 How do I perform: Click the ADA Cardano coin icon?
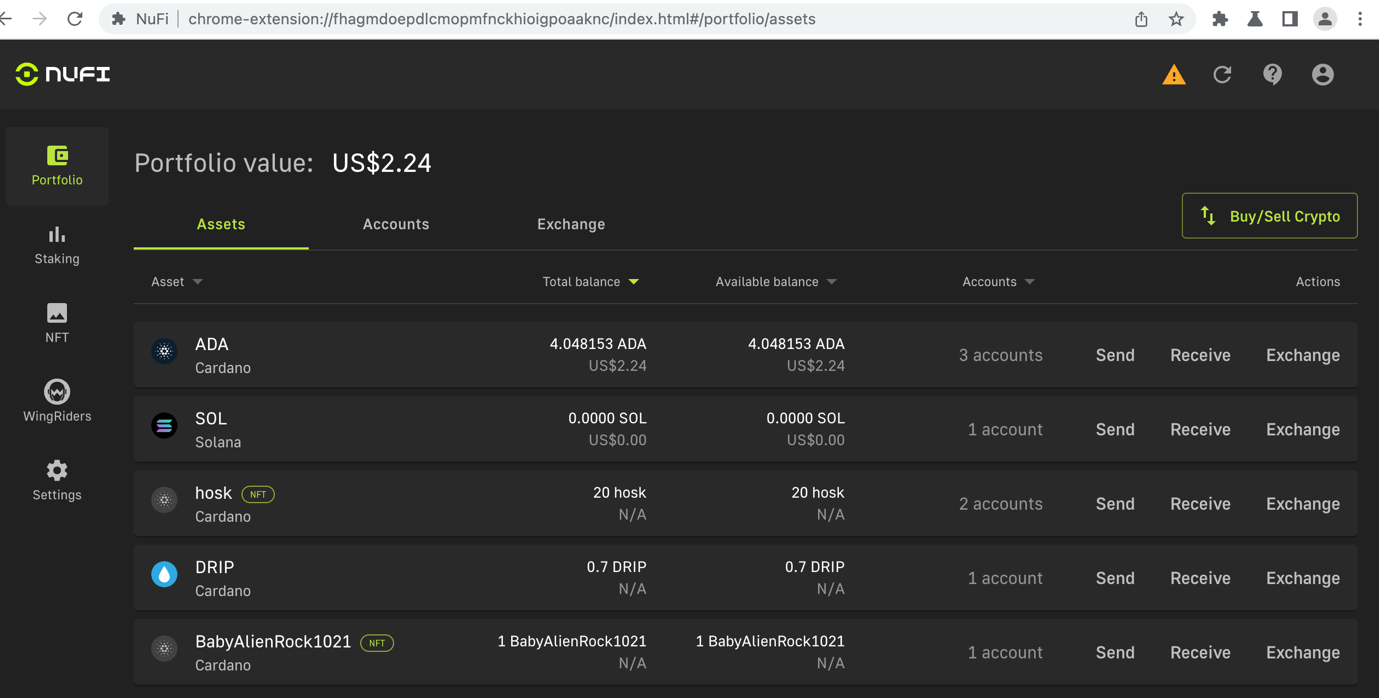click(x=164, y=351)
